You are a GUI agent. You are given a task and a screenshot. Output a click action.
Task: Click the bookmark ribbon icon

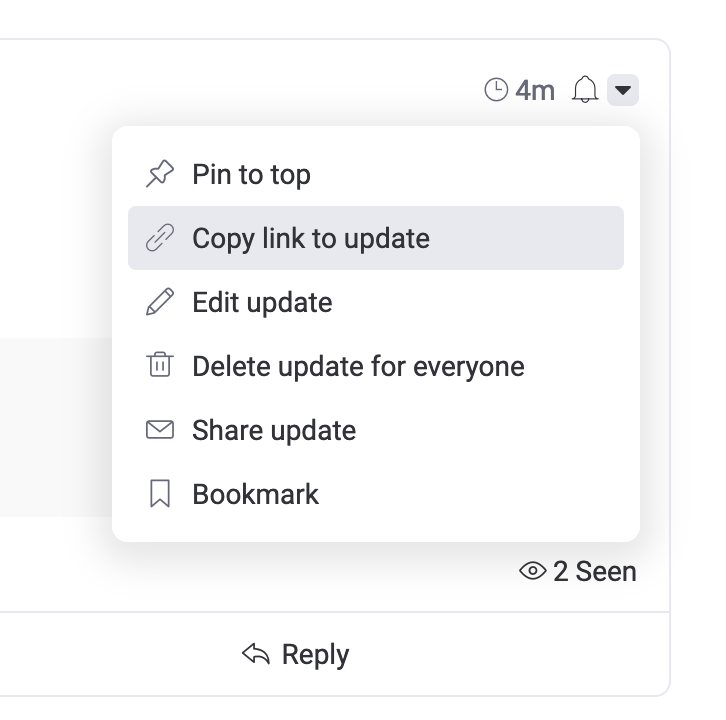pos(160,493)
